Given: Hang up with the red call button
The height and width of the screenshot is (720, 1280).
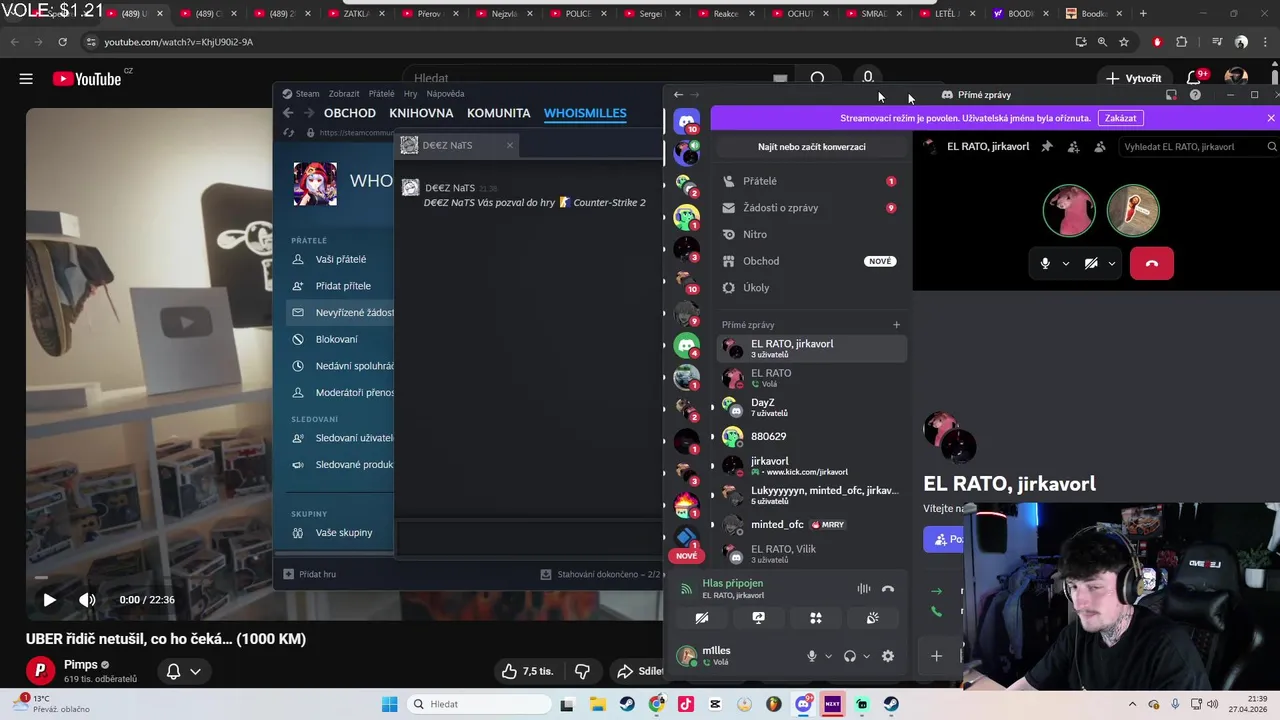Looking at the screenshot, I should click(1151, 263).
